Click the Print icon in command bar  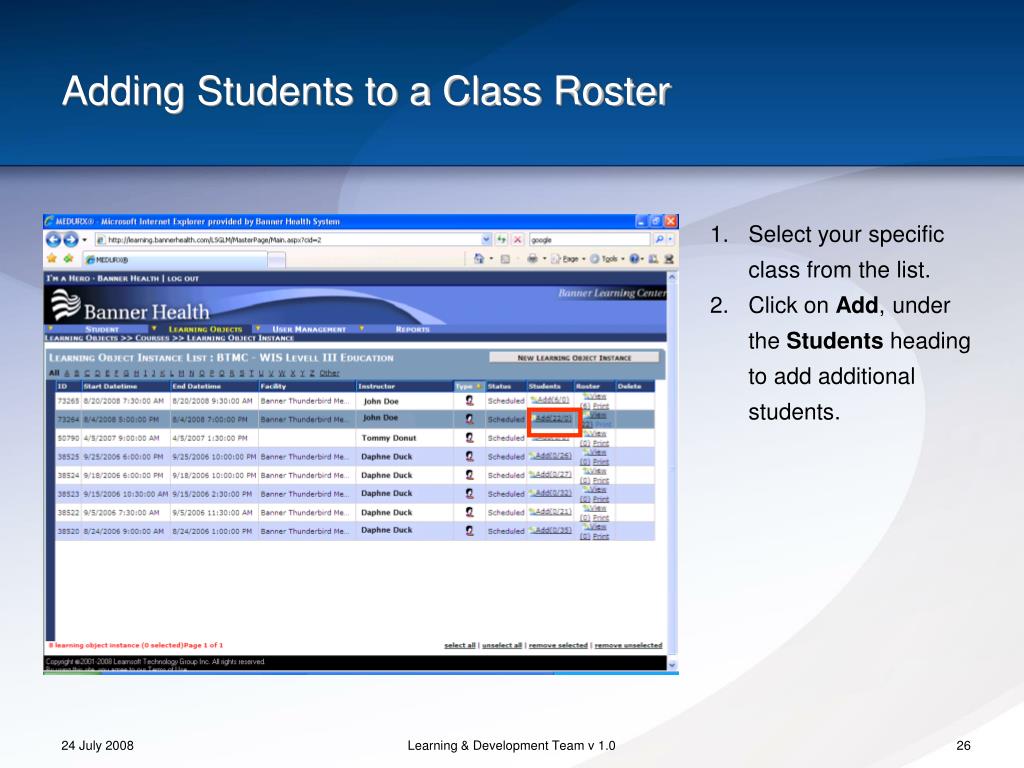[x=532, y=259]
